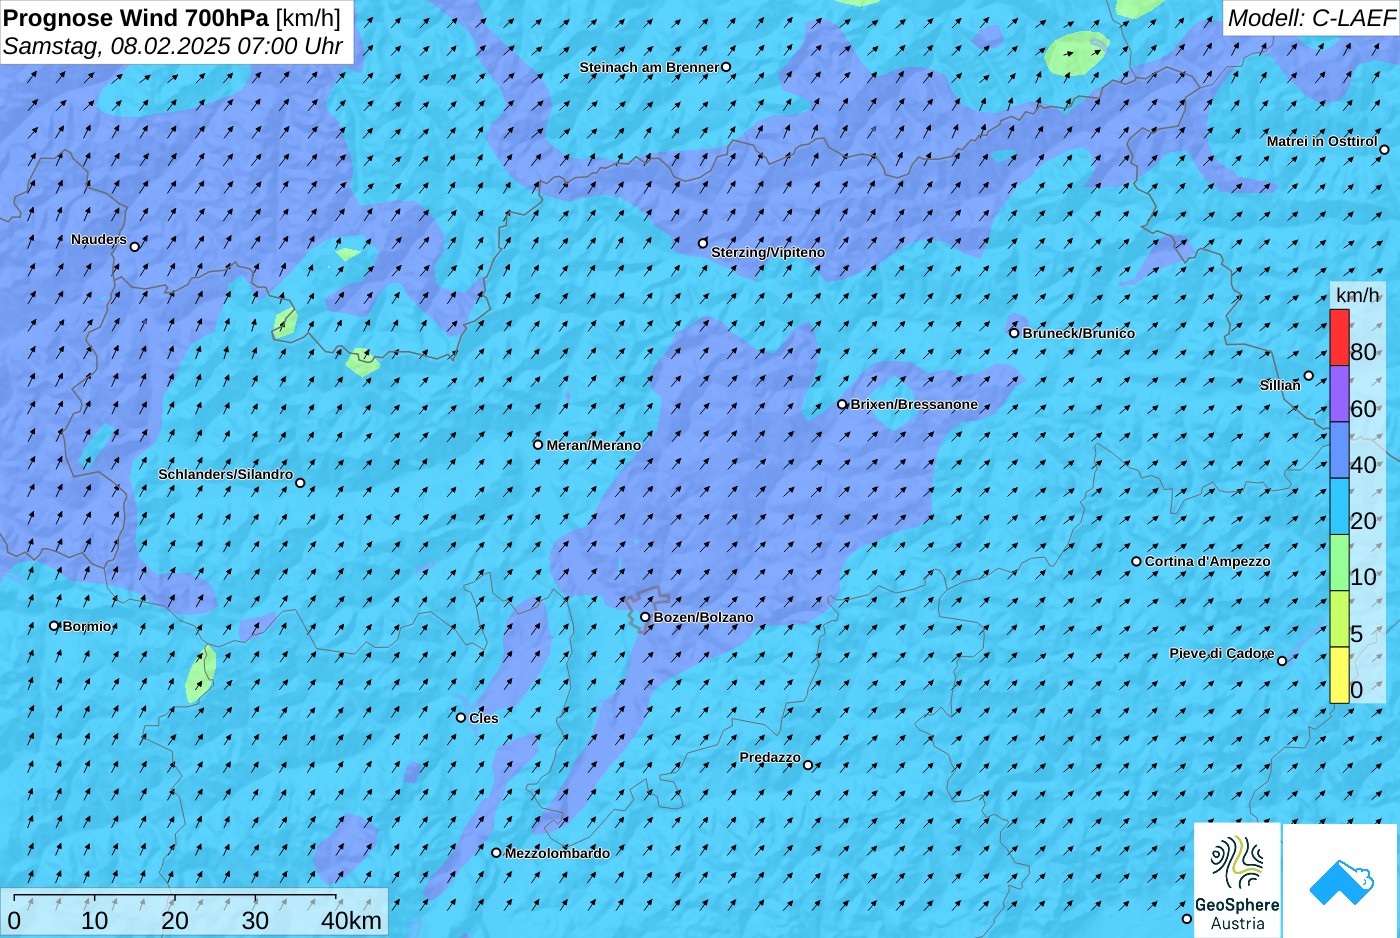Image resolution: width=1400 pixels, height=938 pixels.
Task: Click the 'Steinach am Brenner' label text
Action: [x=649, y=67]
